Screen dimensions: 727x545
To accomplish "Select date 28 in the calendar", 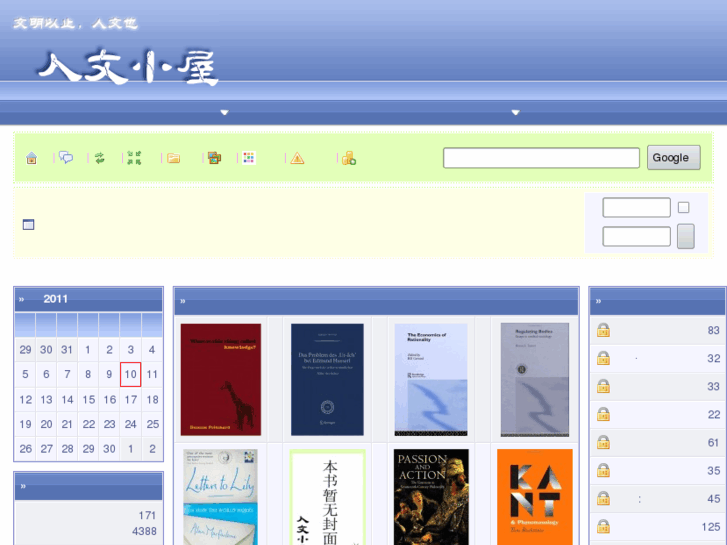I will click(x=67, y=449).
